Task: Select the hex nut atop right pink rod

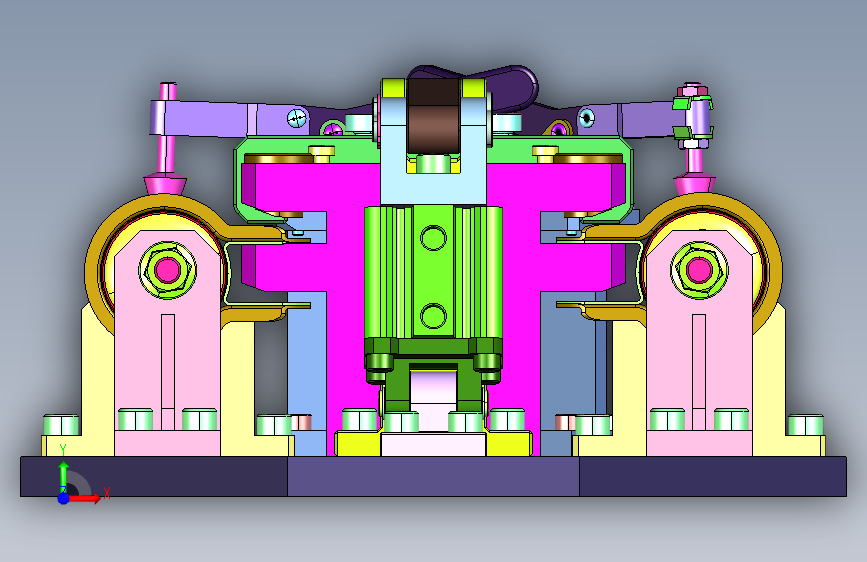Action: [x=694, y=89]
